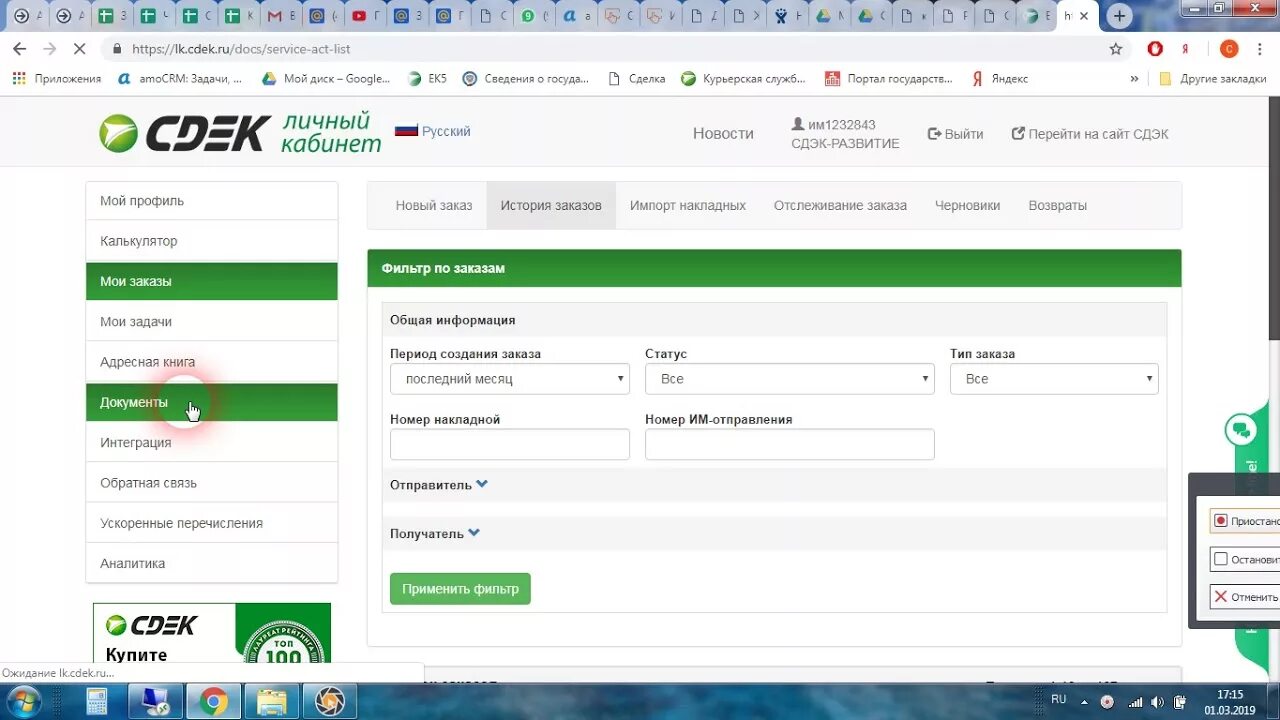This screenshot has width=1280, height=720.
Task: Expand the hidden bookmarks overflow chevron
Action: [x=1134, y=78]
